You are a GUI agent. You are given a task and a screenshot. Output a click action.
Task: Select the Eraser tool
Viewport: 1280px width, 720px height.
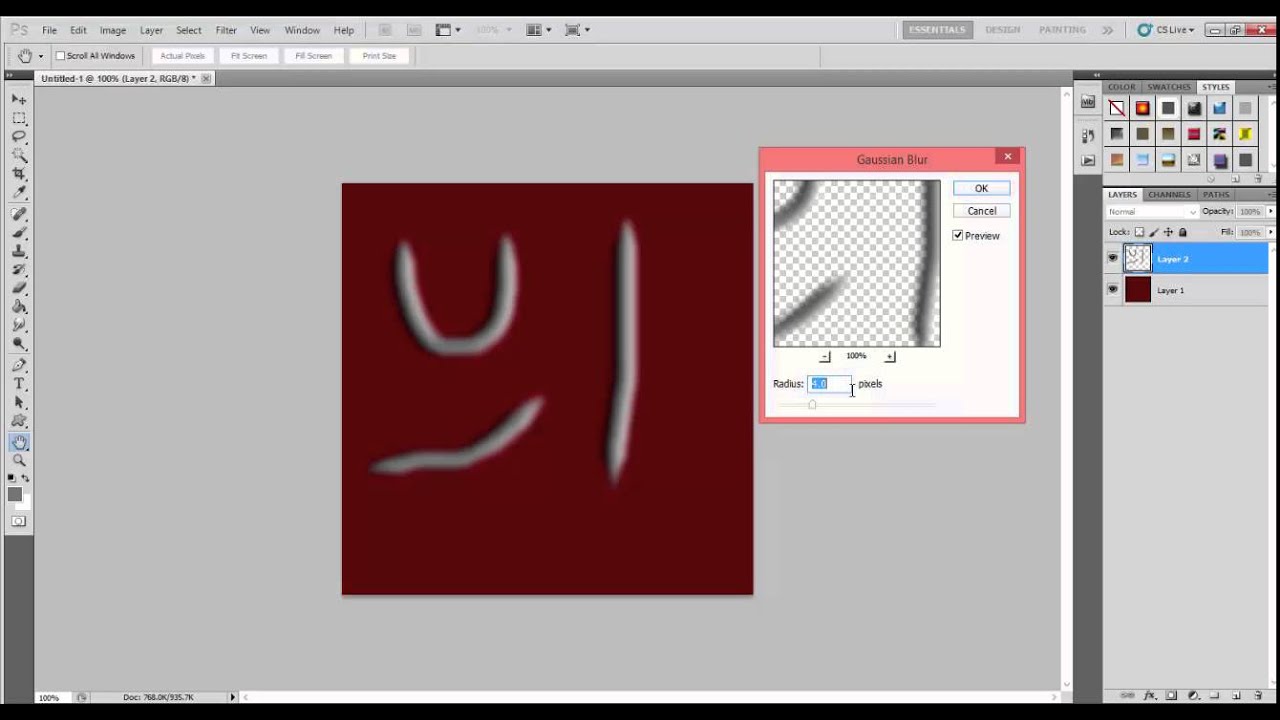(x=19, y=288)
